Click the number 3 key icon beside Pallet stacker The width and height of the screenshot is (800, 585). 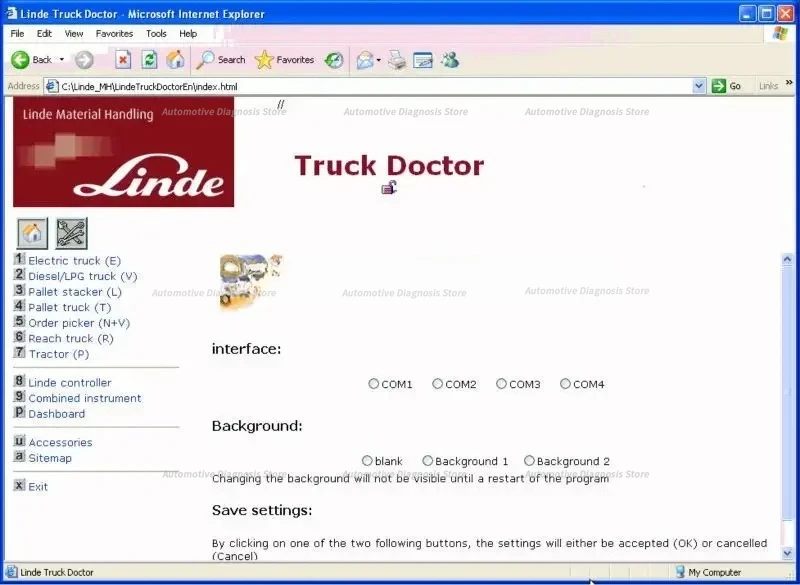(19, 290)
